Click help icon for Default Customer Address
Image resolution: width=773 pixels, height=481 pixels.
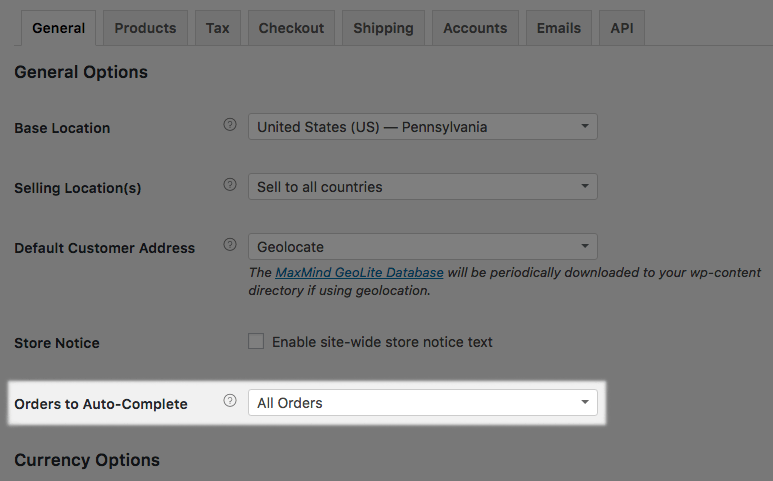pyautogui.click(x=230, y=245)
